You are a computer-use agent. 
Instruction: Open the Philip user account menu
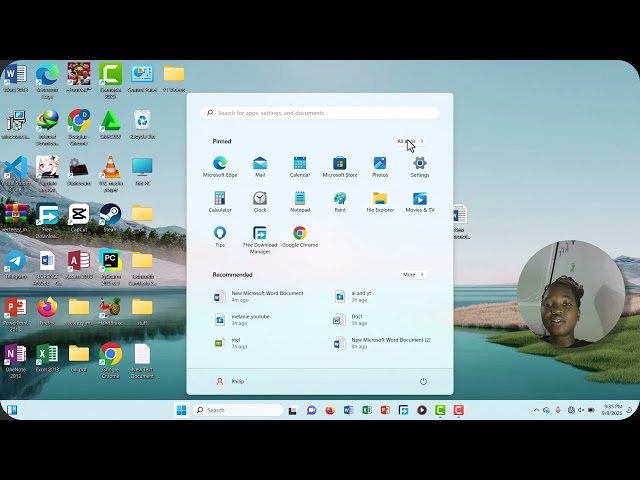(x=230, y=381)
